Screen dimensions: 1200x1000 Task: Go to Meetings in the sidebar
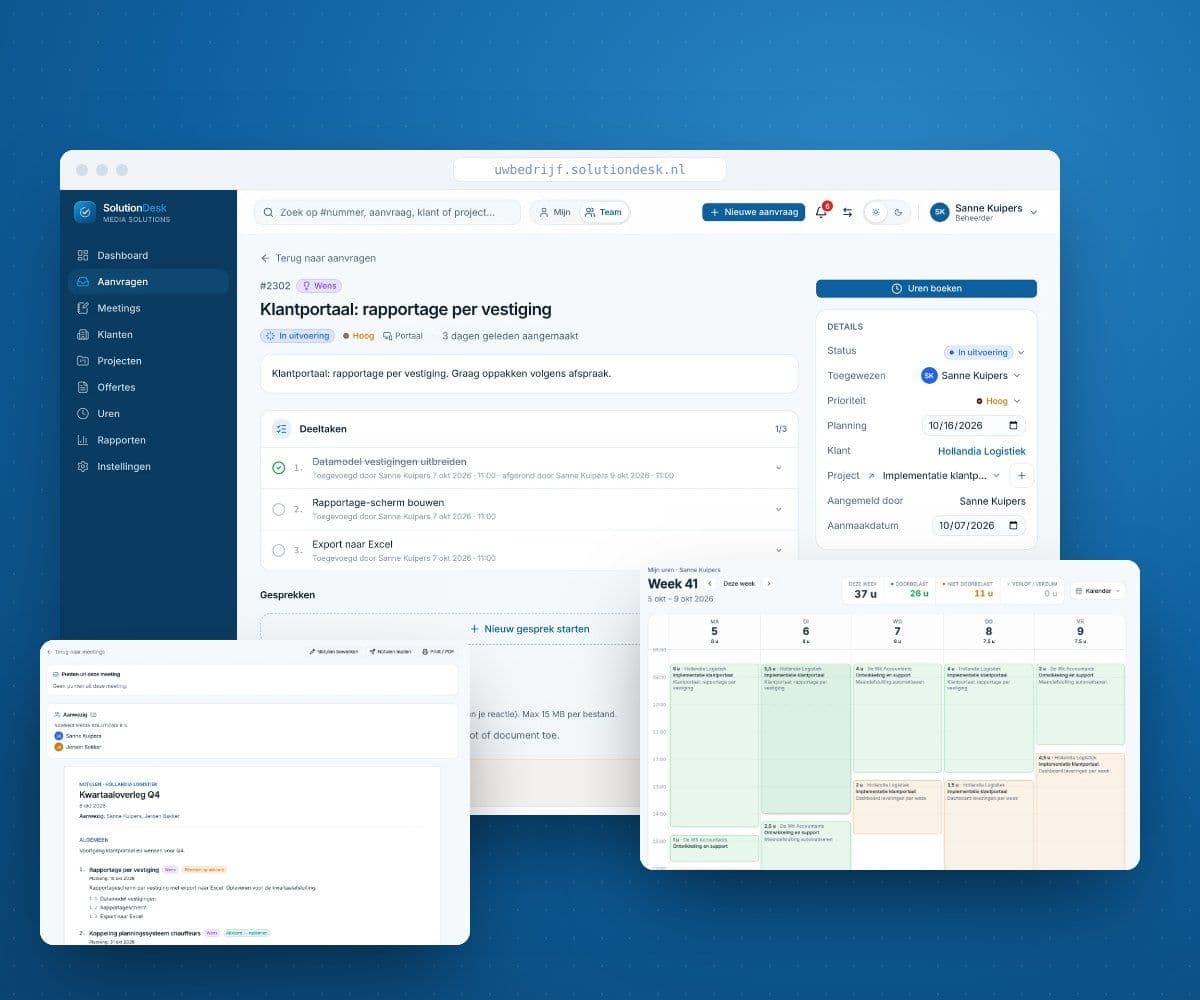[x=148, y=308]
